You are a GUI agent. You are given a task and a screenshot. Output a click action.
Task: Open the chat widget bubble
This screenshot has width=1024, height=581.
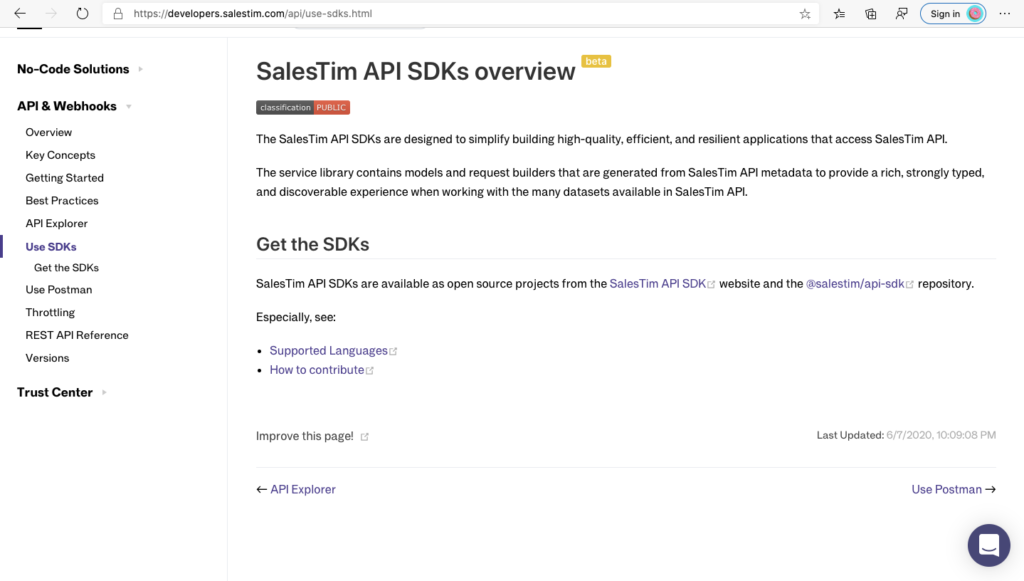tap(989, 545)
